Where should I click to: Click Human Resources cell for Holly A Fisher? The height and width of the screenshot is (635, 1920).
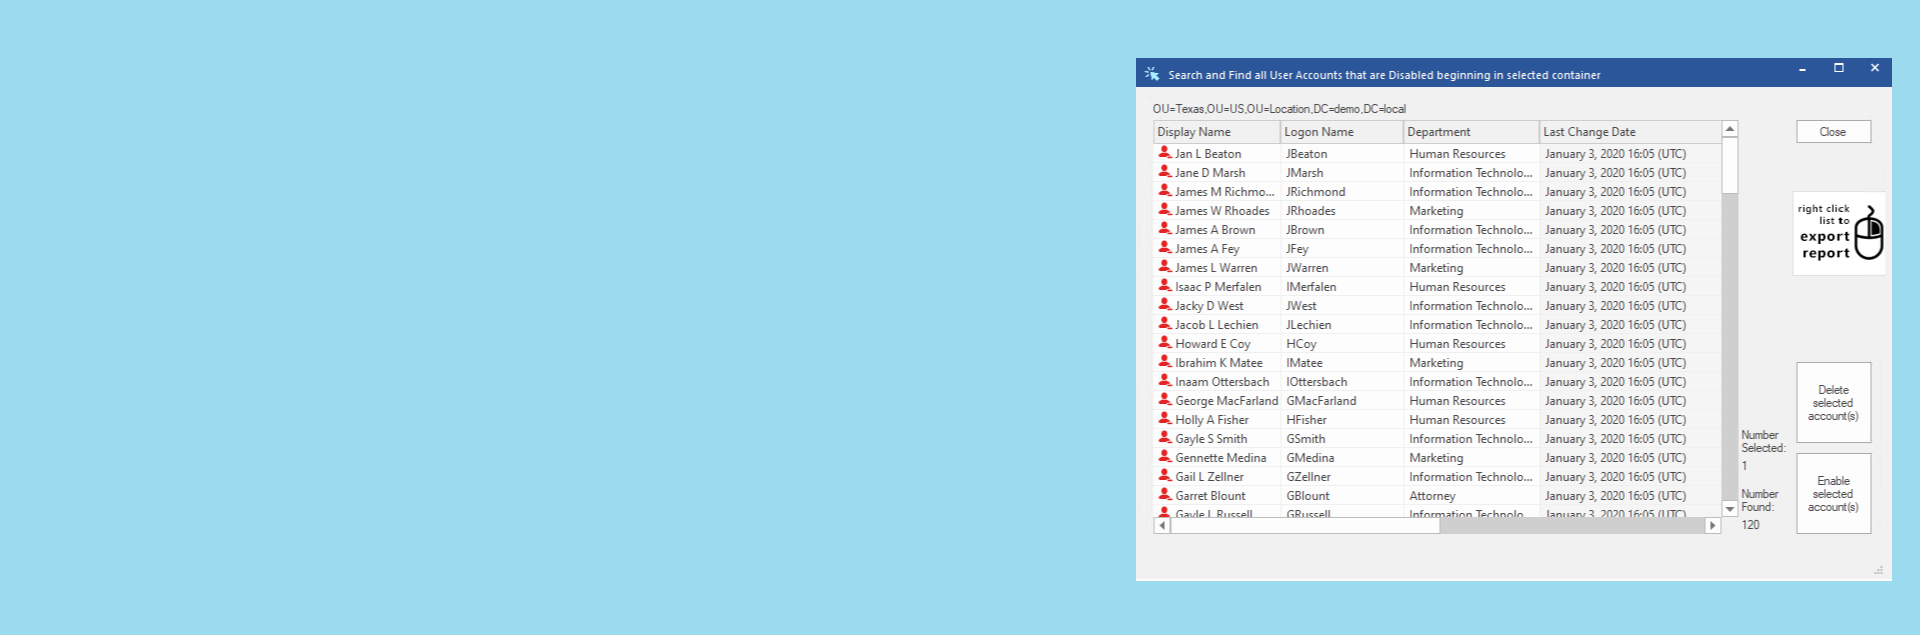(1457, 420)
